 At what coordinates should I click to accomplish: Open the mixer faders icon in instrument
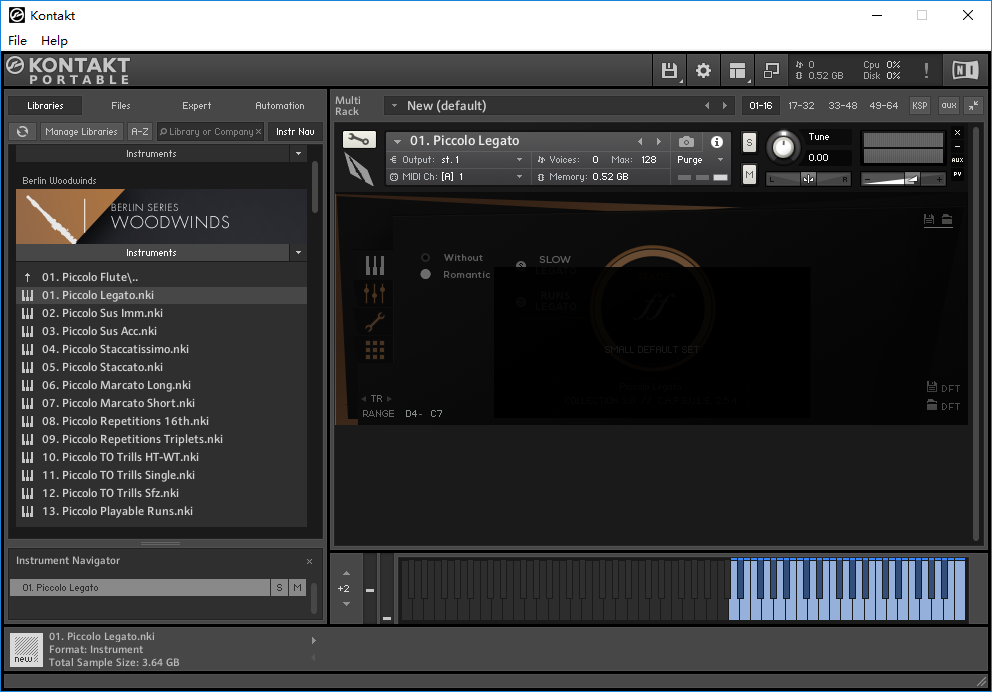(375, 293)
